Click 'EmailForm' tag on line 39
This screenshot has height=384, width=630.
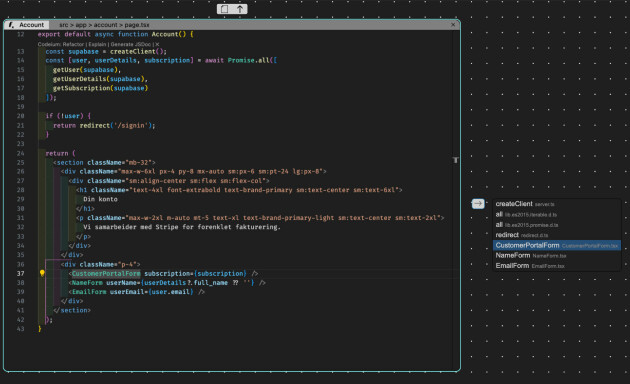89,292
